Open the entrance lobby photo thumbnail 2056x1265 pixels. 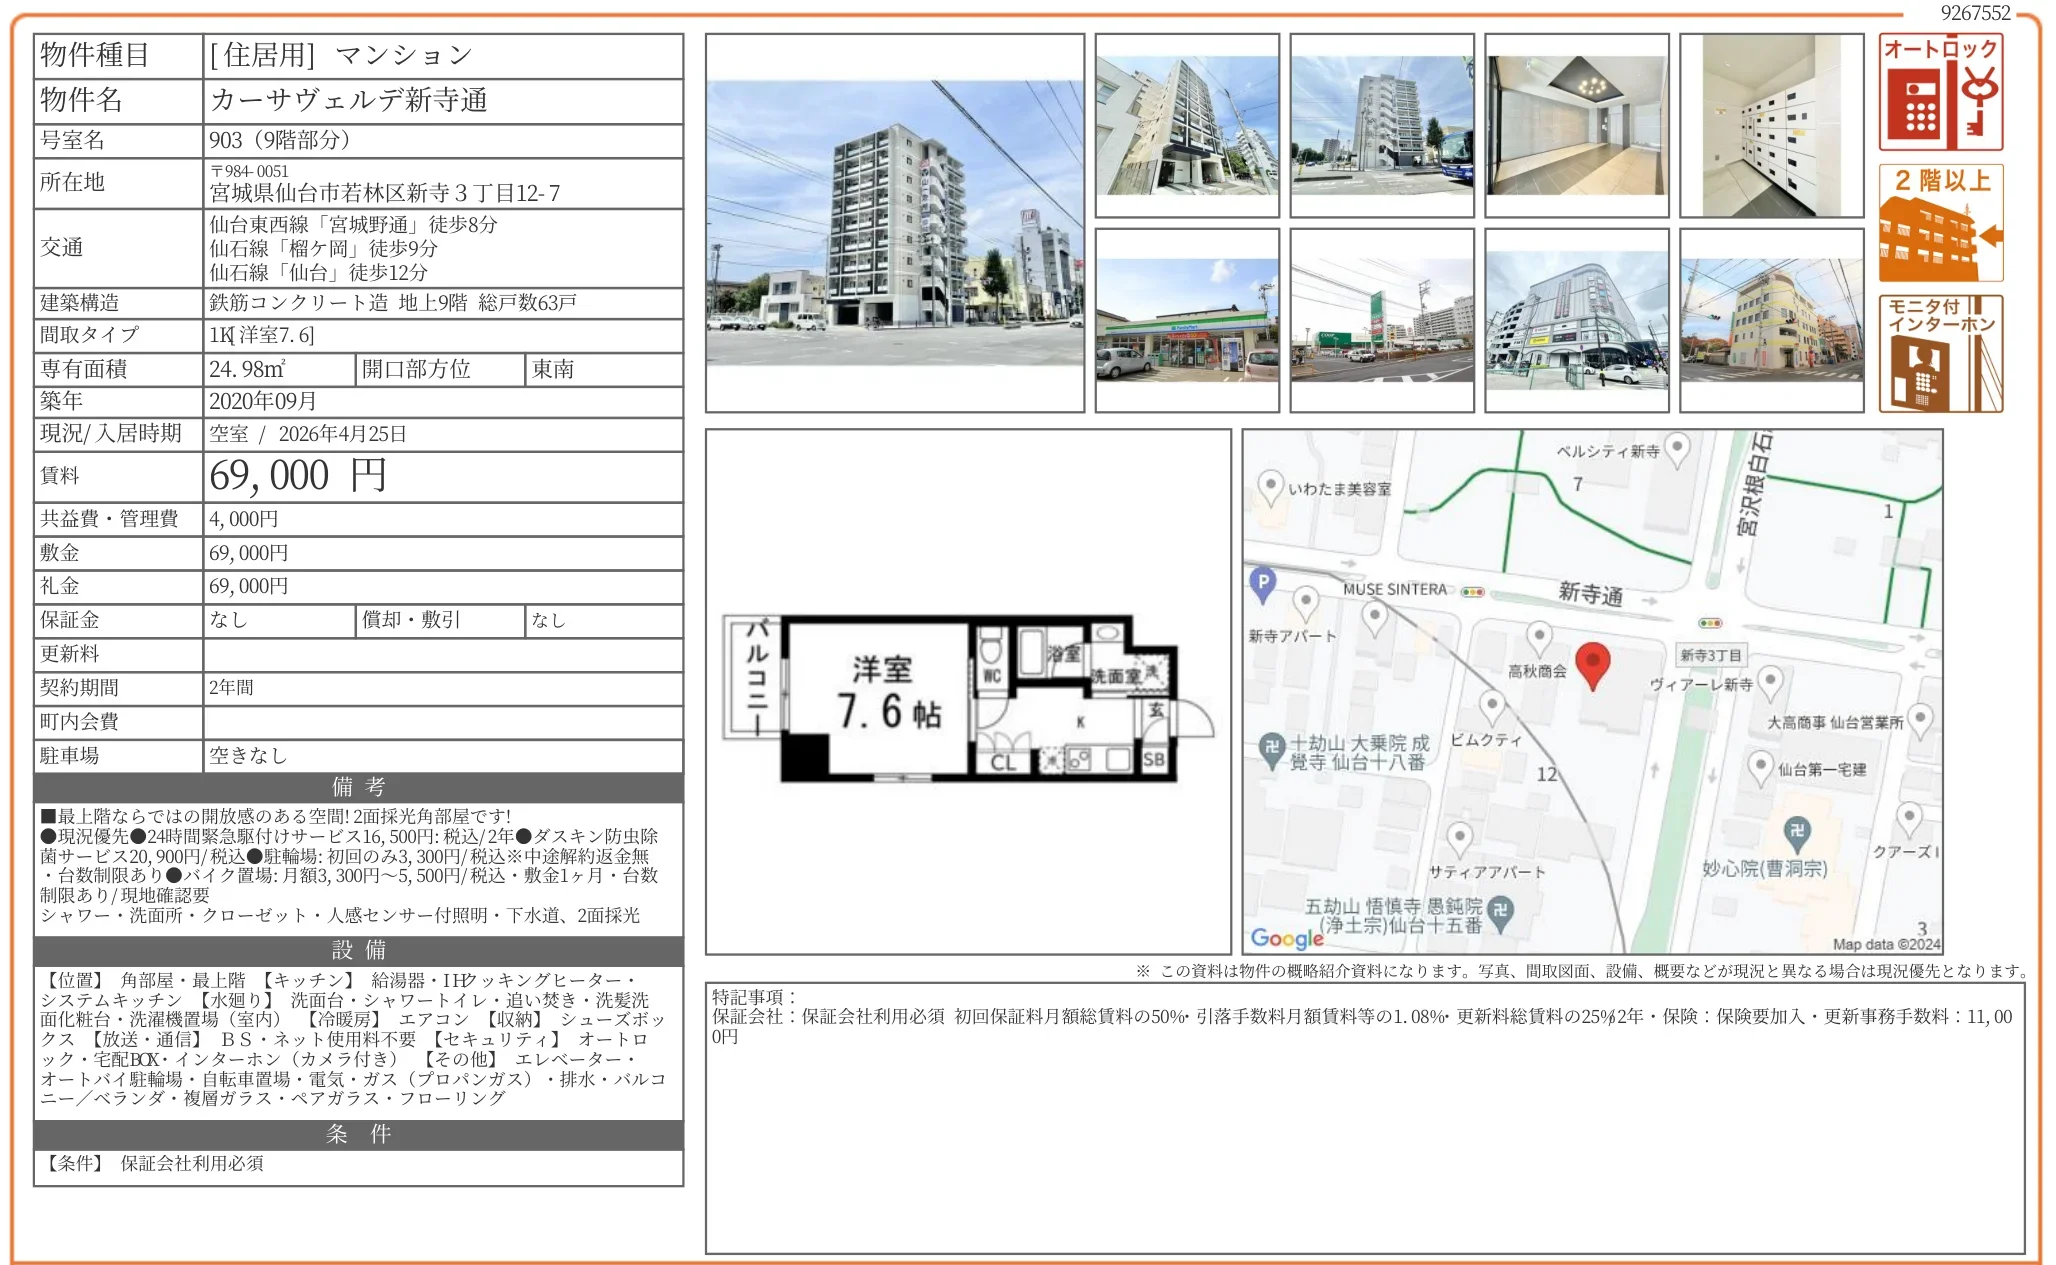click(1577, 126)
